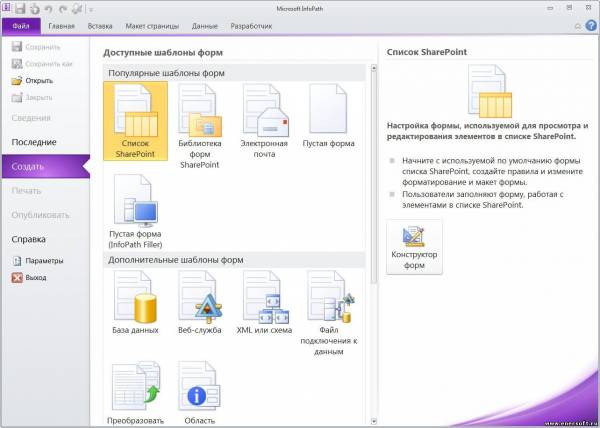Switch to the Вставка tab
Viewport: 600px width, 428px height.
[x=100, y=26]
